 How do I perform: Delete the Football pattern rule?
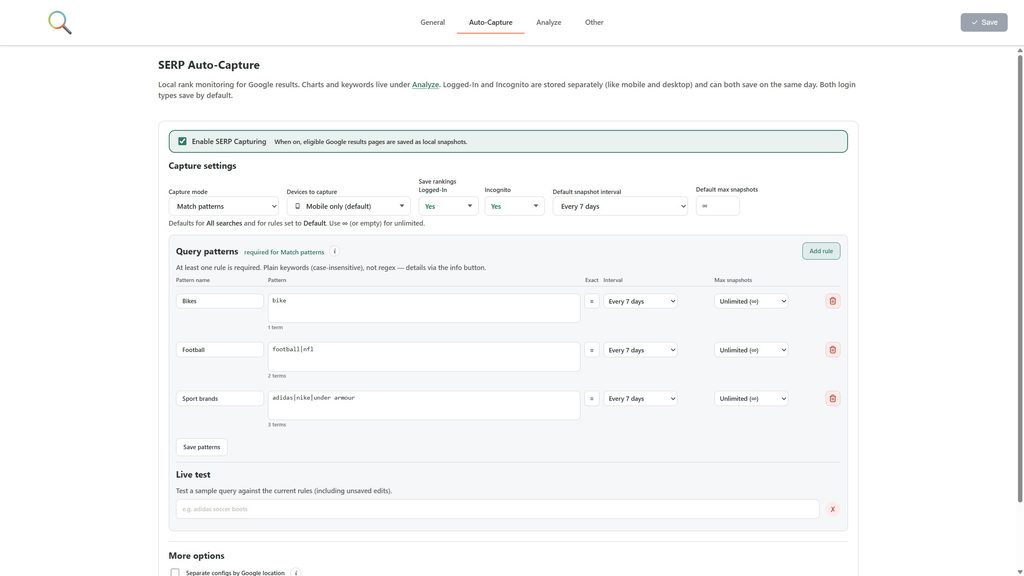[x=833, y=350]
